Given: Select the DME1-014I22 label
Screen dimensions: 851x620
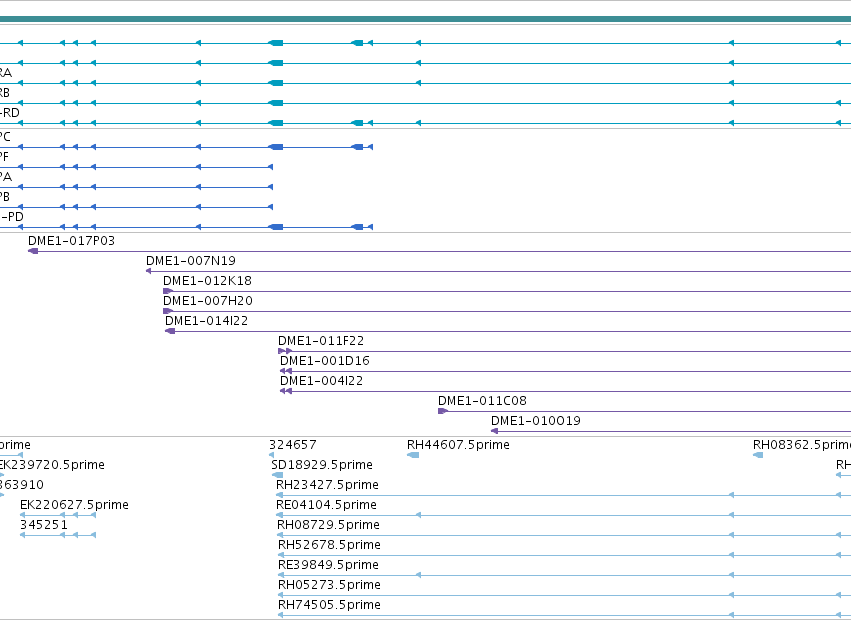Looking at the screenshot, I should 207,321.
